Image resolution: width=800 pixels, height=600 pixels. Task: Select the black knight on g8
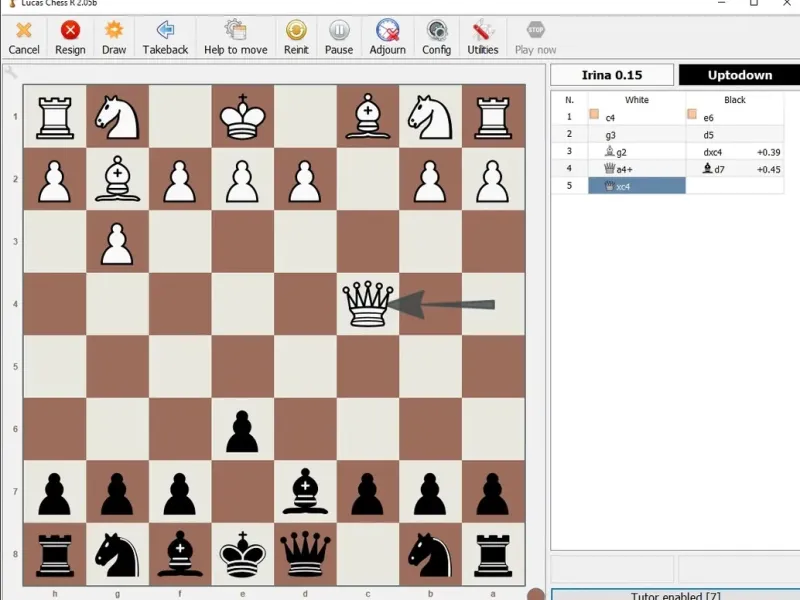pyautogui.click(x=117, y=554)
